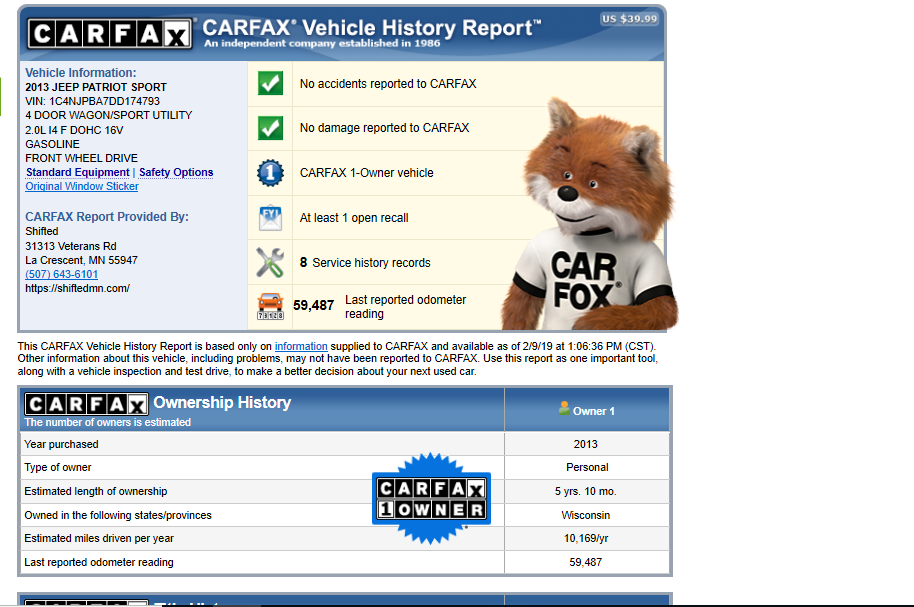The image size is (914, 607).
Task: Click 'An independent company established in 1986' tagline
Action: [x=322, y=43]
